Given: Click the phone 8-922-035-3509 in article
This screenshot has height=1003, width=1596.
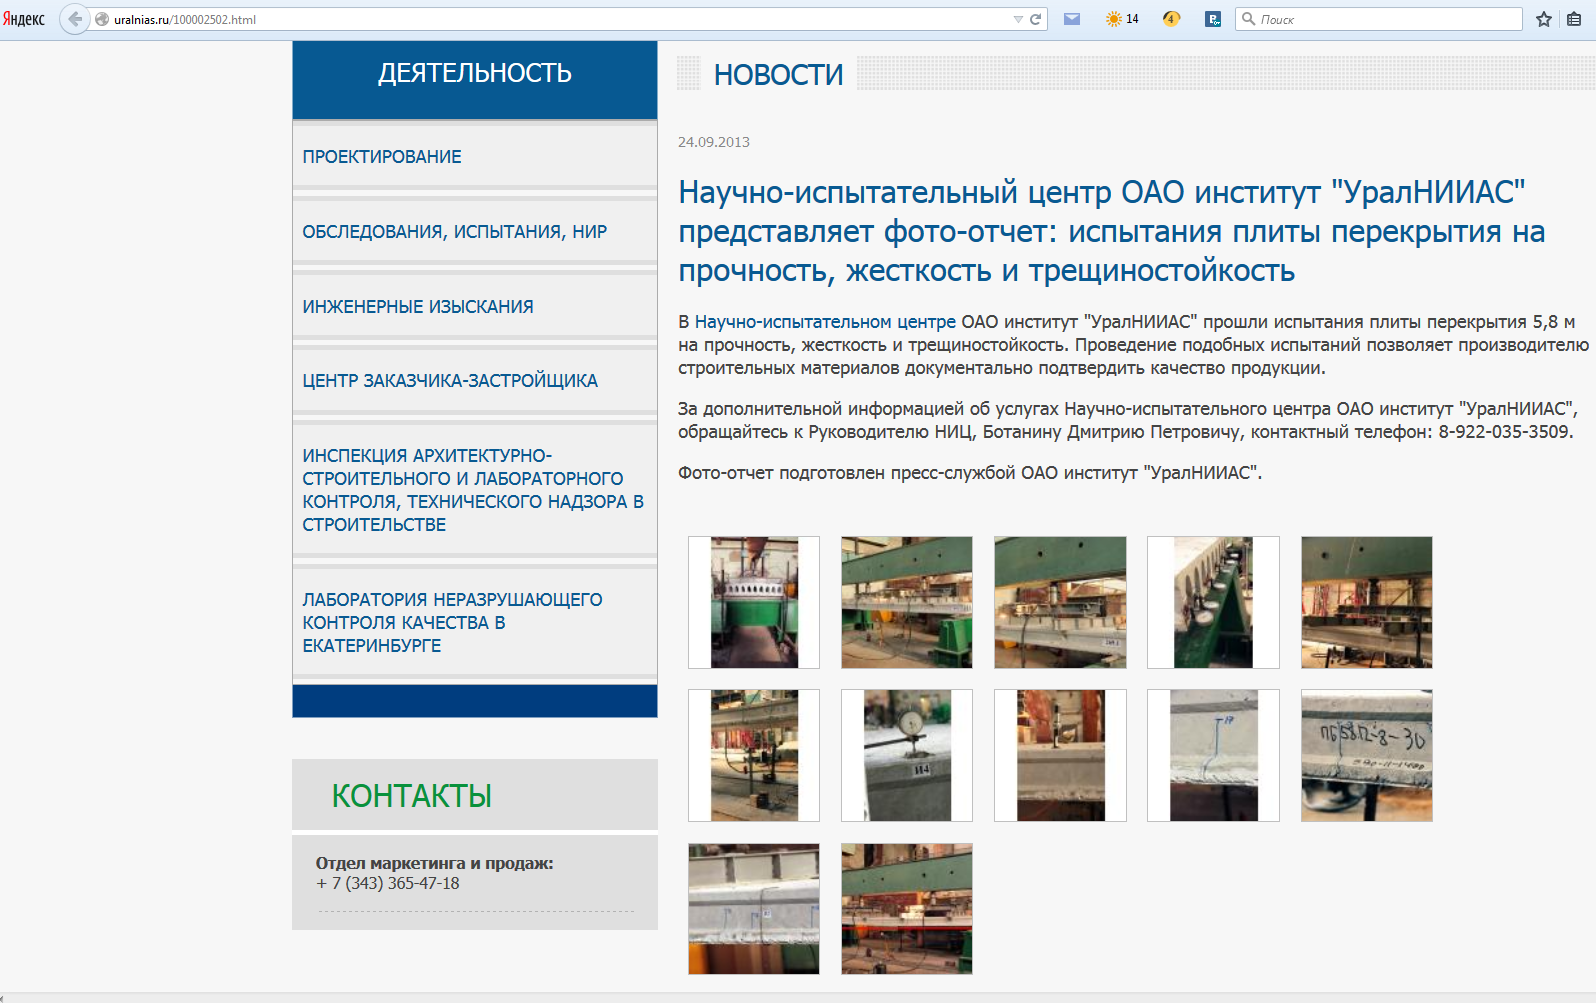Looking at the screenshot, I should pos(1504,432).
